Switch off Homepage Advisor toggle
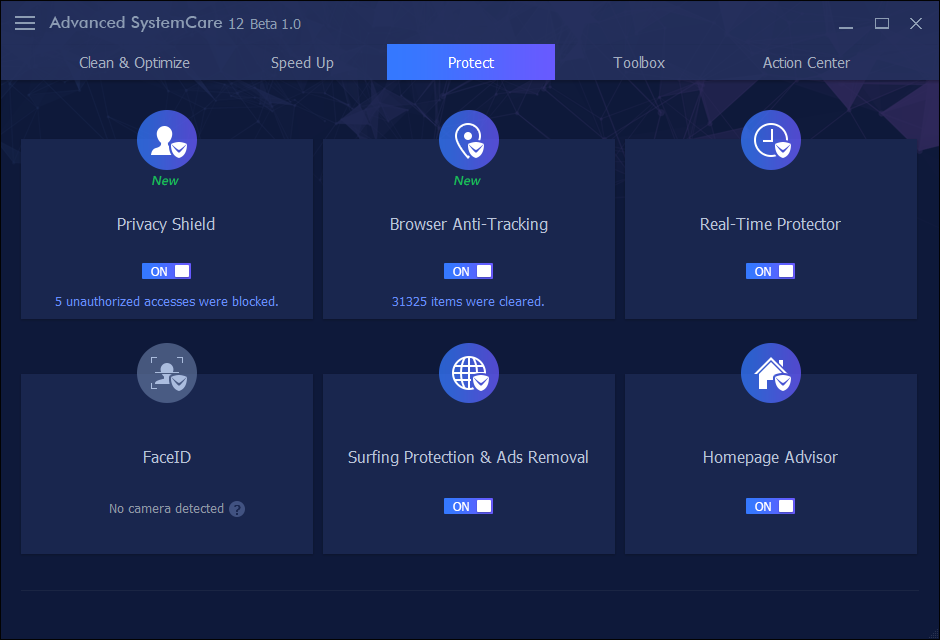Image resolution: width=940 pixels, height=640 pixels. click(x=770, y=506)
